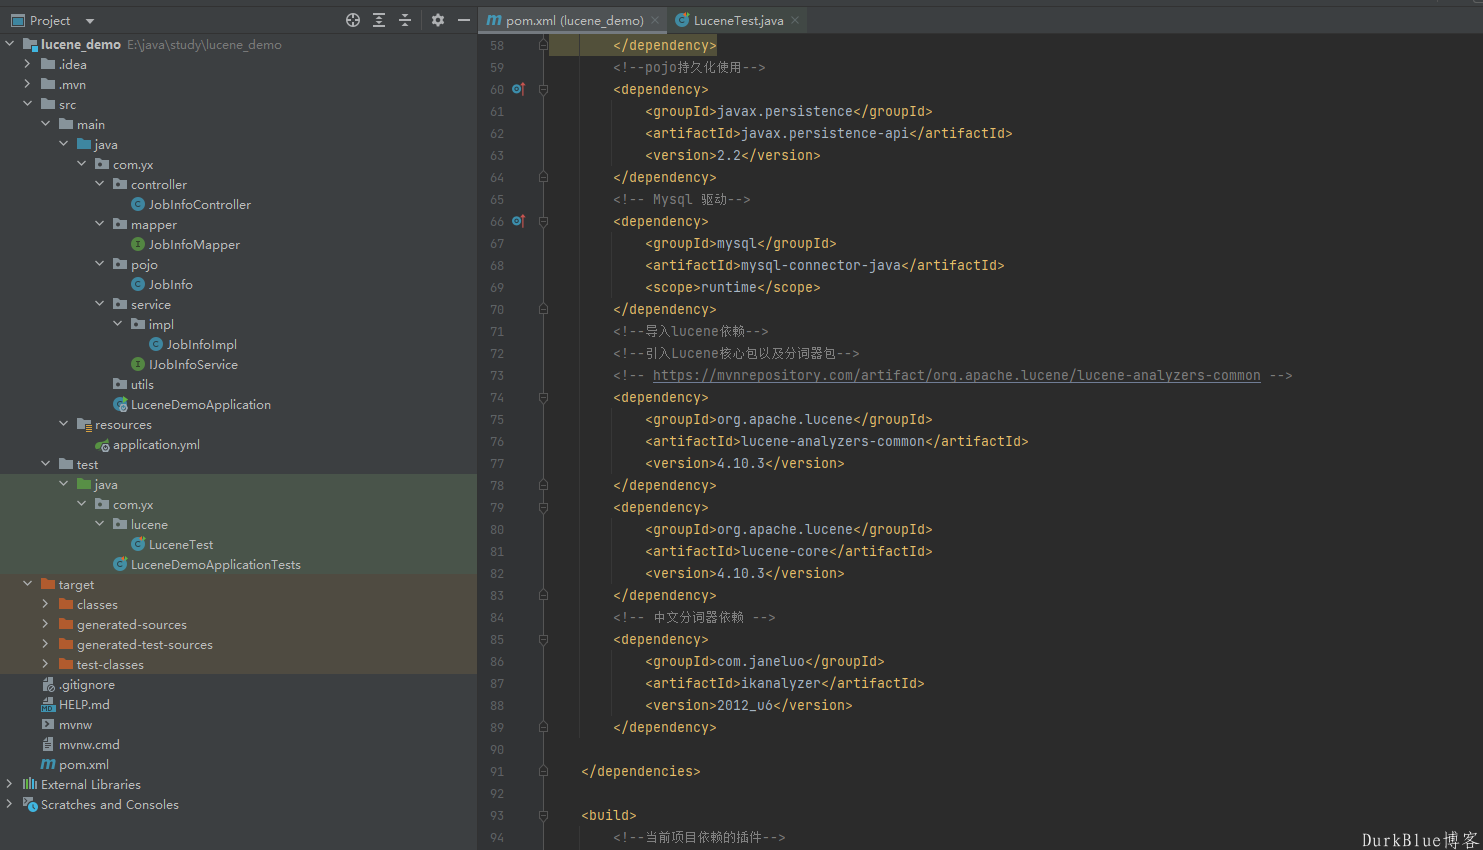Collapse the resources folder
1483x850 pixels.
[64, 424]
